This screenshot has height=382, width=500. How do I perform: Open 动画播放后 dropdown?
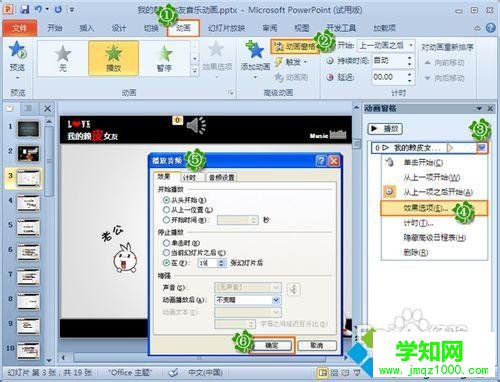[276, 300]
